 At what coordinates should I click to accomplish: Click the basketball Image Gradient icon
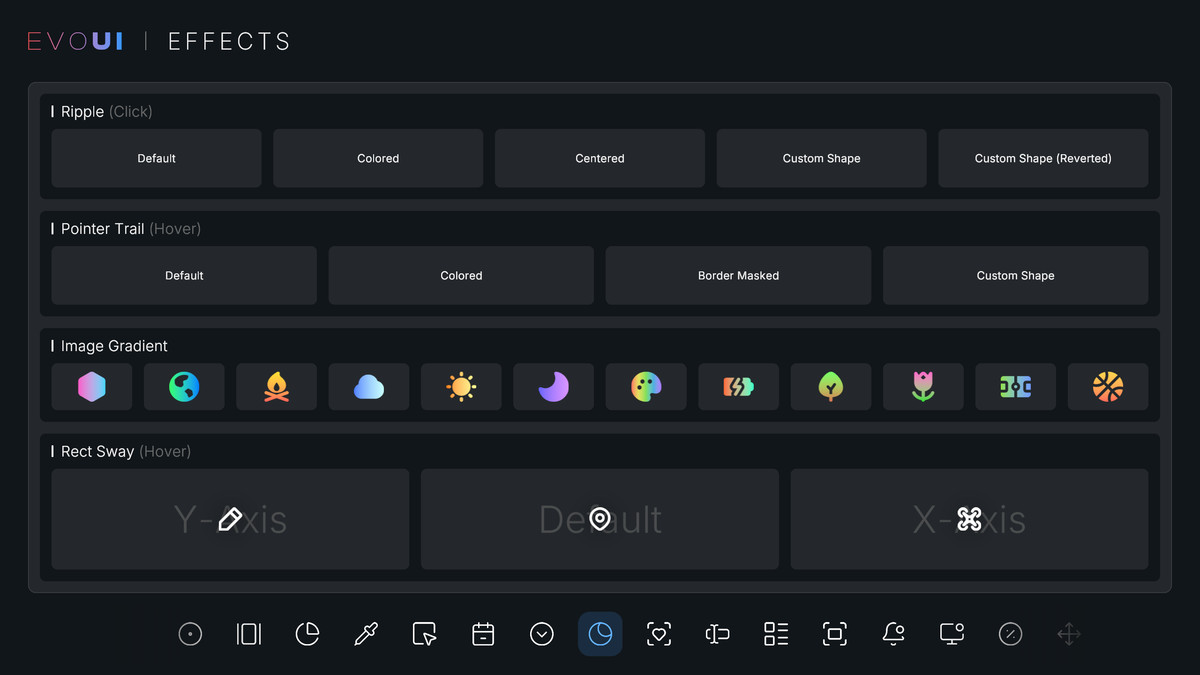[x=1108, y=386]
